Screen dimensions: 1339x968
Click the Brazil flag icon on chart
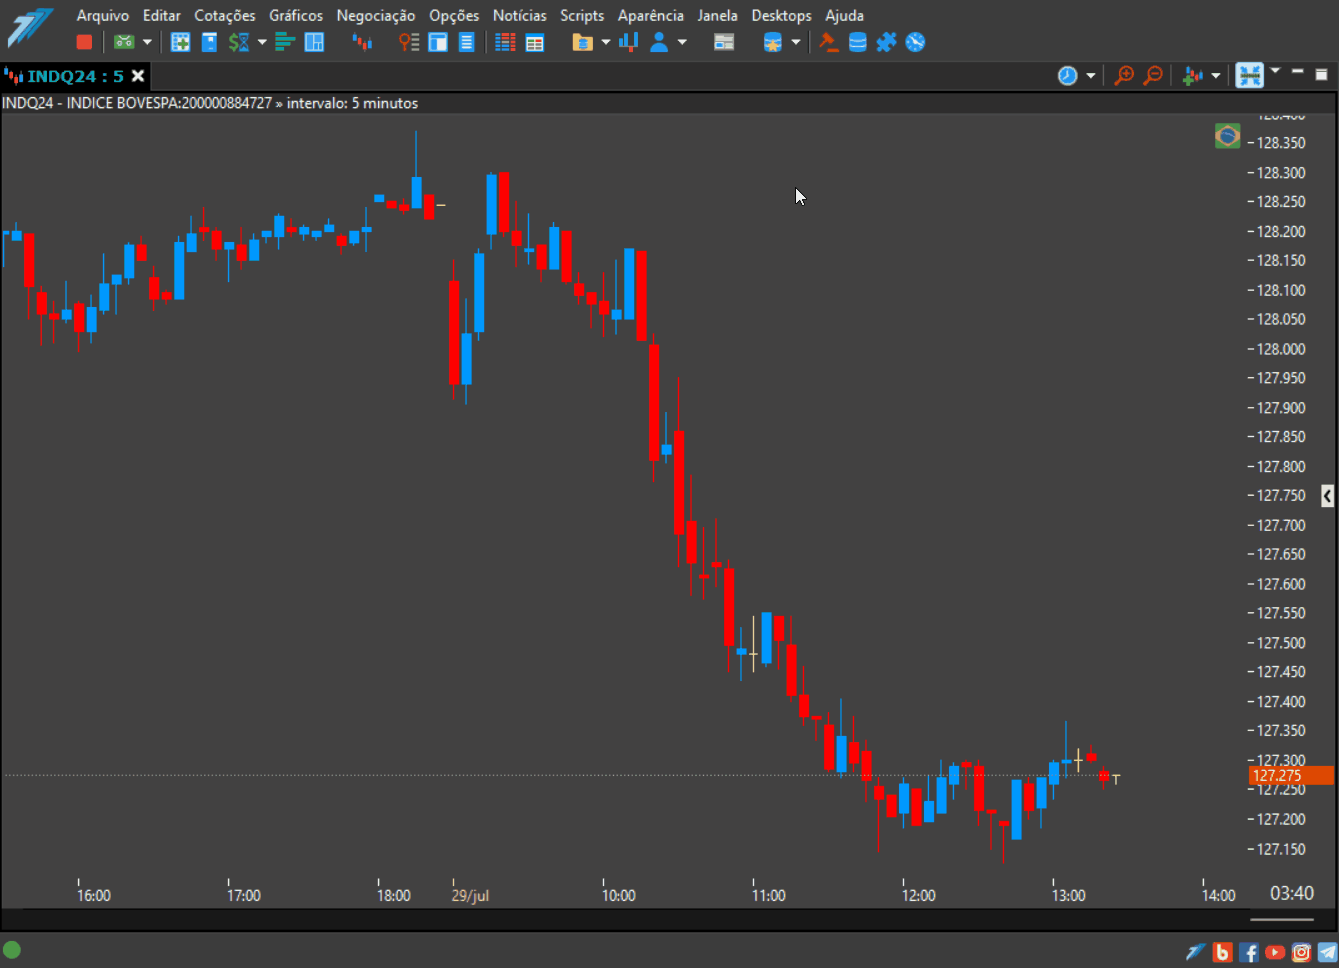(1227, 136)
